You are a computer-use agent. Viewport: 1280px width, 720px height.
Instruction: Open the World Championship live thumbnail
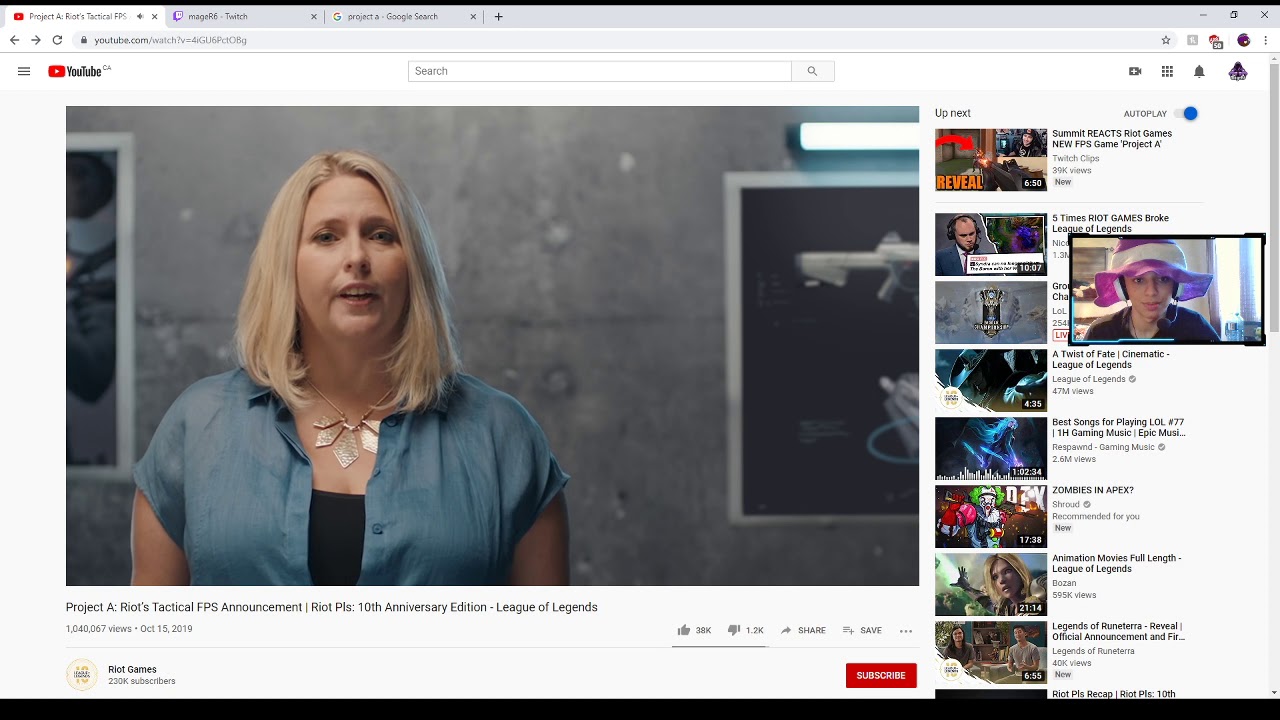[991, 312]
